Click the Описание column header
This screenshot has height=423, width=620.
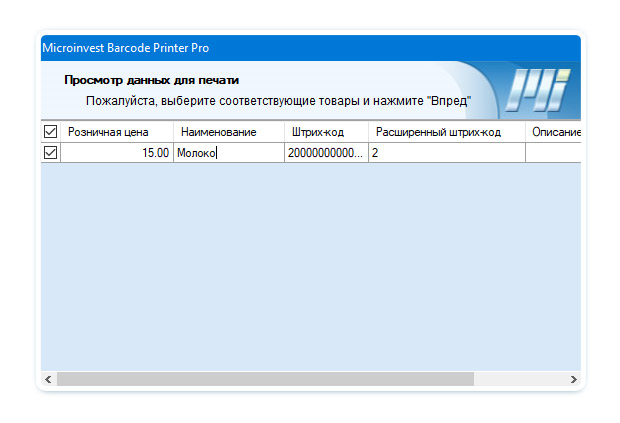click(x=553, y=132)
